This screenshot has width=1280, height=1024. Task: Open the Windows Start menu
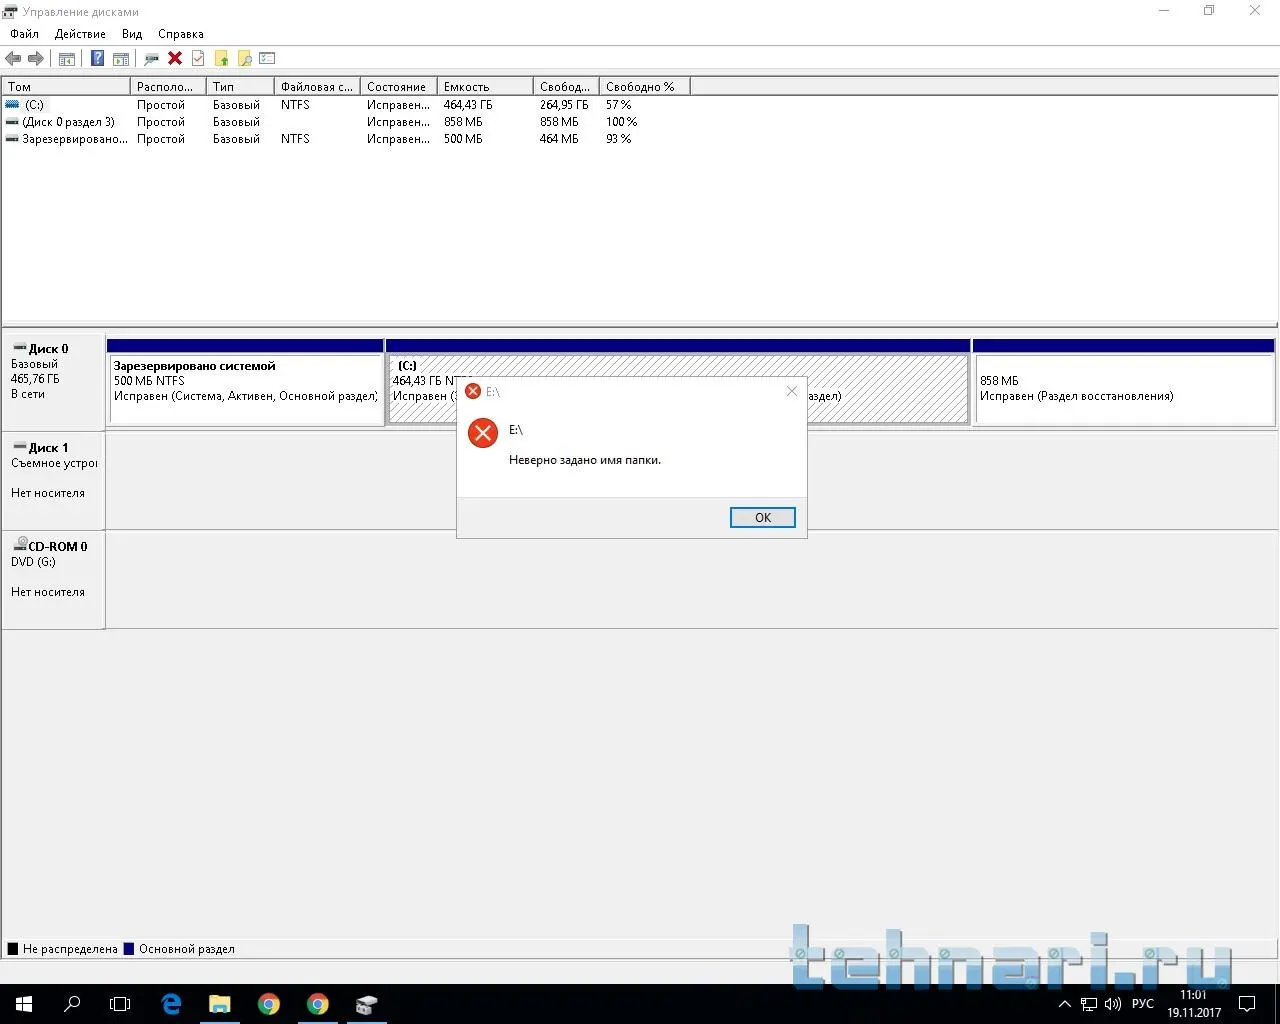[24, 1004]
